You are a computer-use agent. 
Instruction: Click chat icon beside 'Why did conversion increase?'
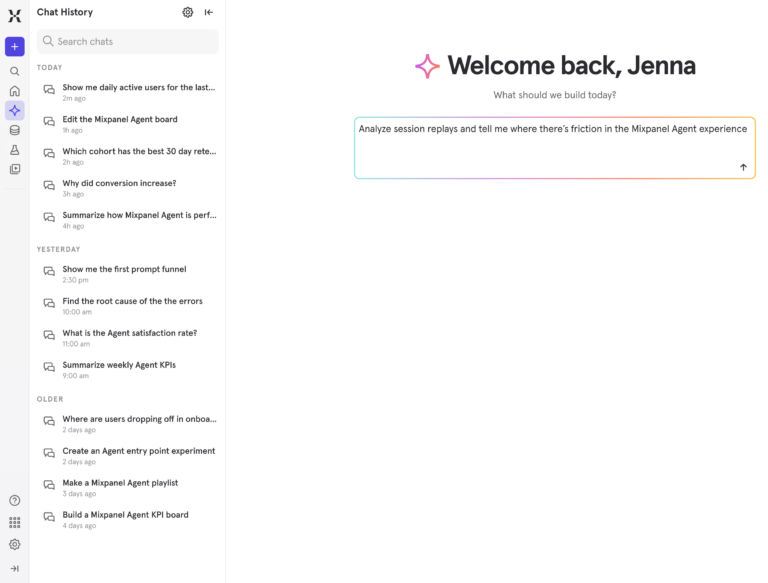click(x=49, y=185)
